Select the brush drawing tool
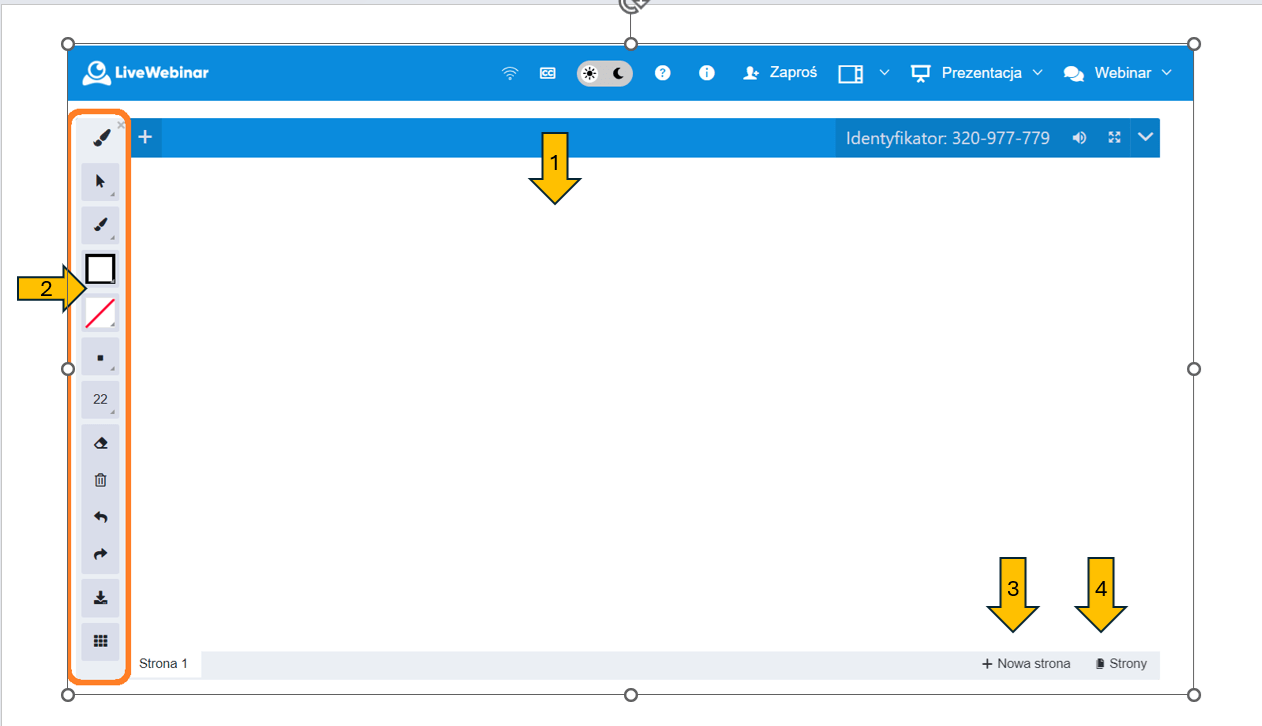 (100, 225)
